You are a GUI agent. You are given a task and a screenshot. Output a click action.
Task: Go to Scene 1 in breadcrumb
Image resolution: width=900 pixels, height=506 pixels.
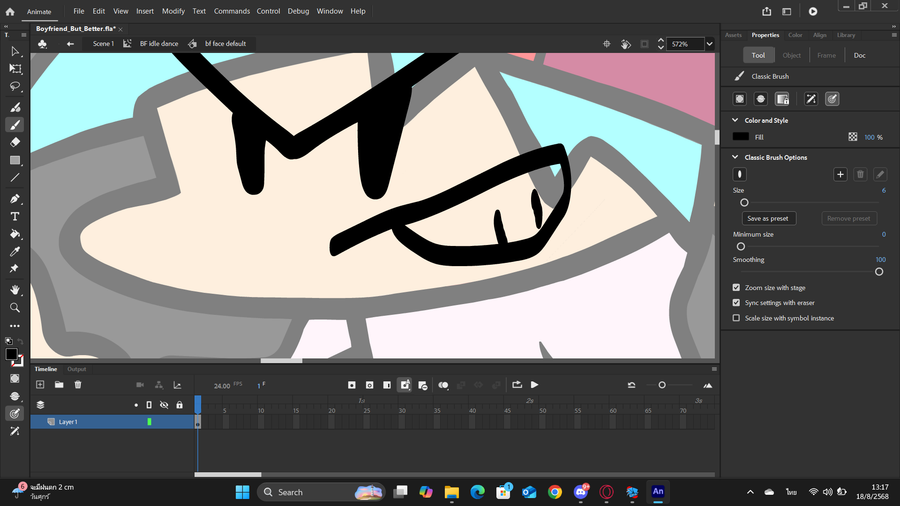coord(103,44)
